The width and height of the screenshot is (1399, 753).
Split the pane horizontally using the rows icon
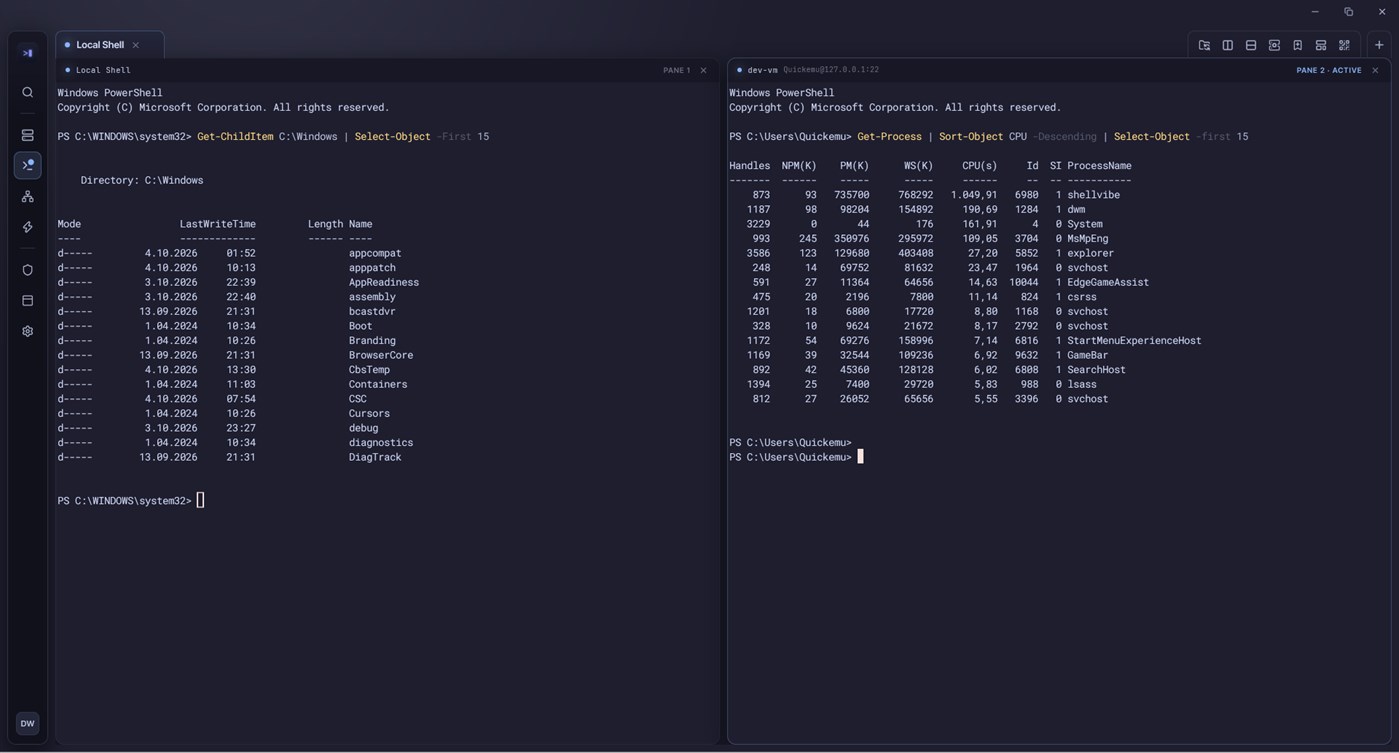[x=1251, y=45]
